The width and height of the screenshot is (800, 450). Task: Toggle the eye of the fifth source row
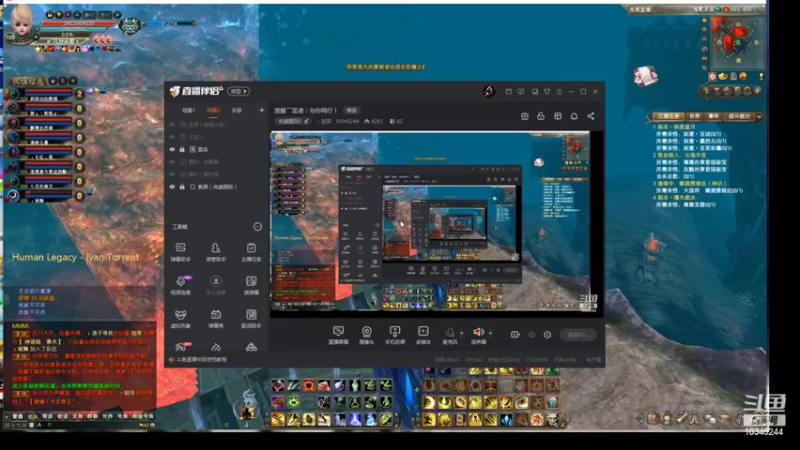(172, 174)
